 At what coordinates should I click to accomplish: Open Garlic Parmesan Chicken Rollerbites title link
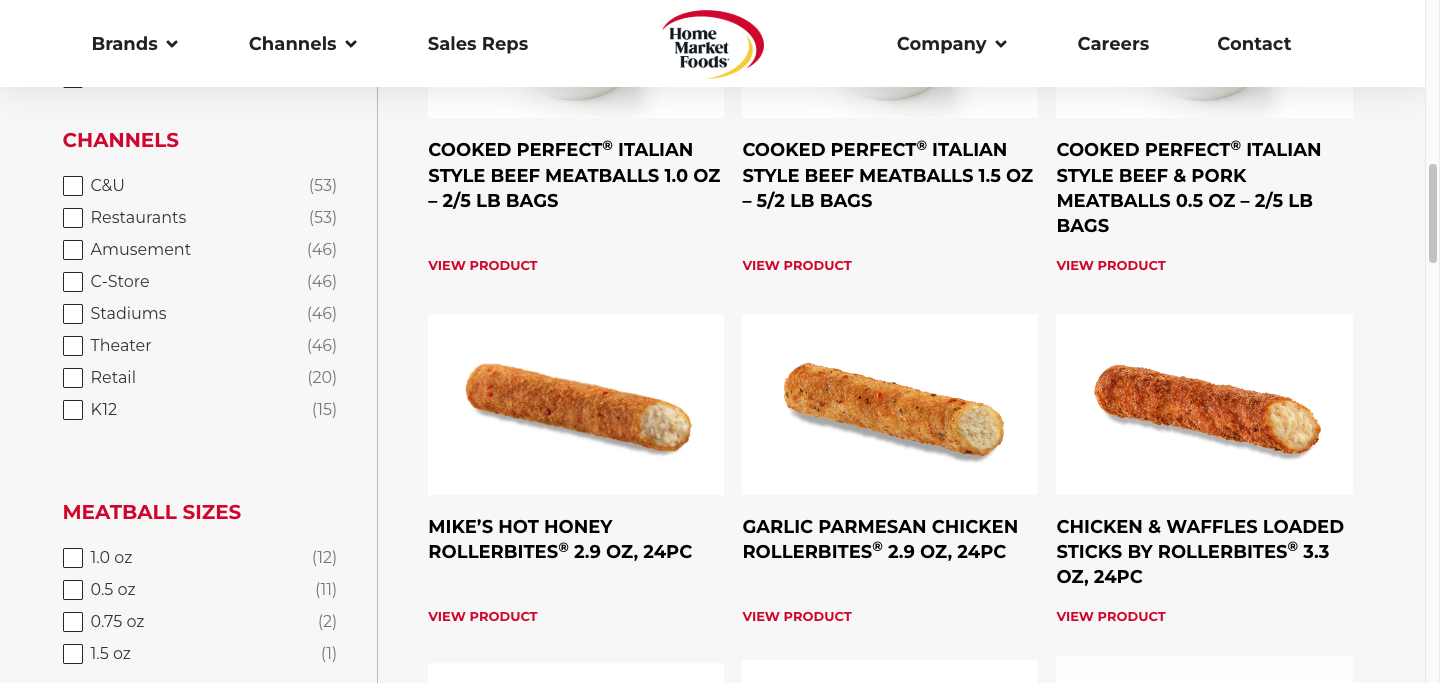point(880,539)
